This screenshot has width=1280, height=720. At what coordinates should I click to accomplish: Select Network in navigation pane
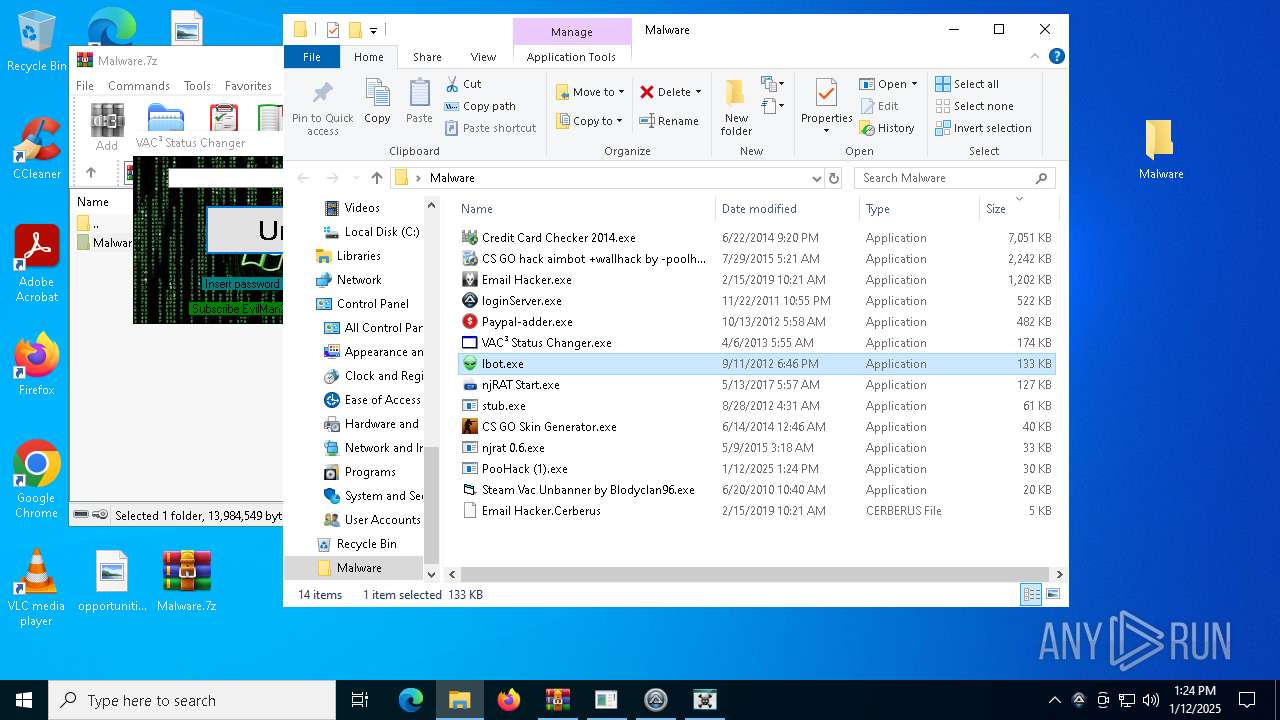pos(348,280)
